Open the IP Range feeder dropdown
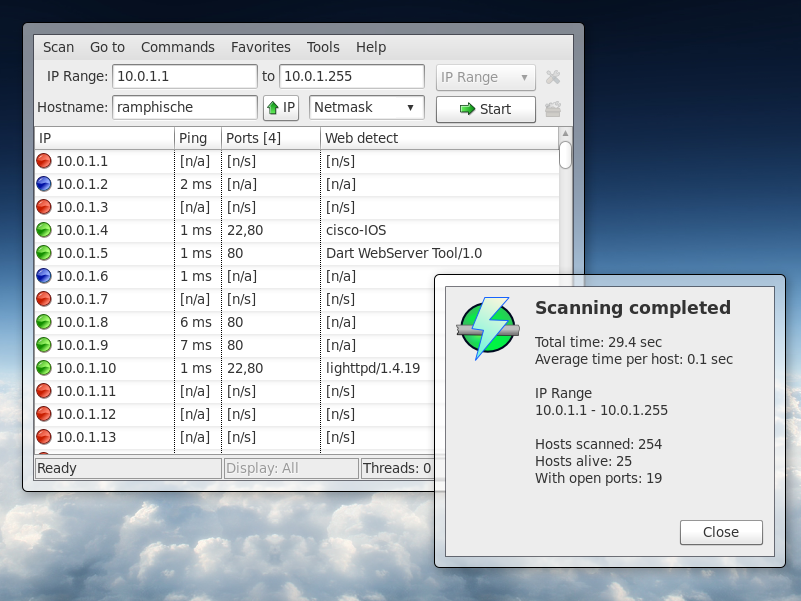This screenshot has width=801, height=601. click(x=485, y=77)
